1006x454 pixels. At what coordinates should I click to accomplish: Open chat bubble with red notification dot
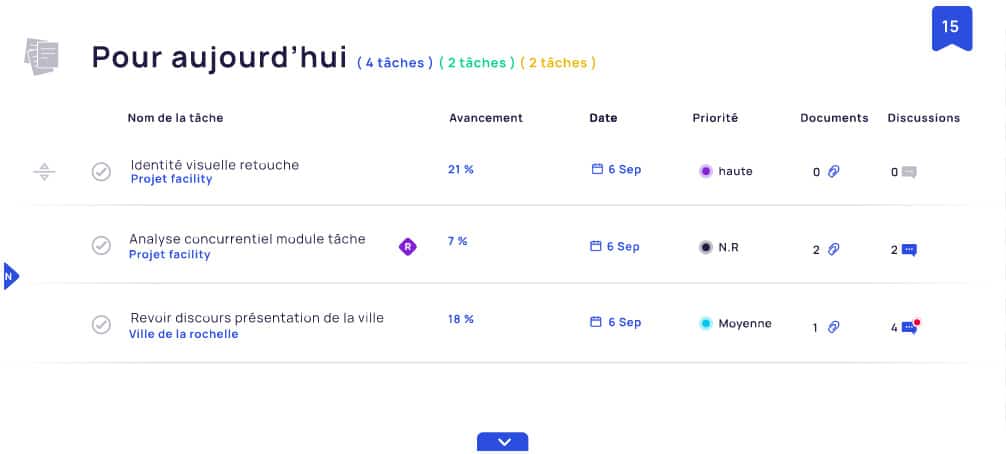point(910,327)
